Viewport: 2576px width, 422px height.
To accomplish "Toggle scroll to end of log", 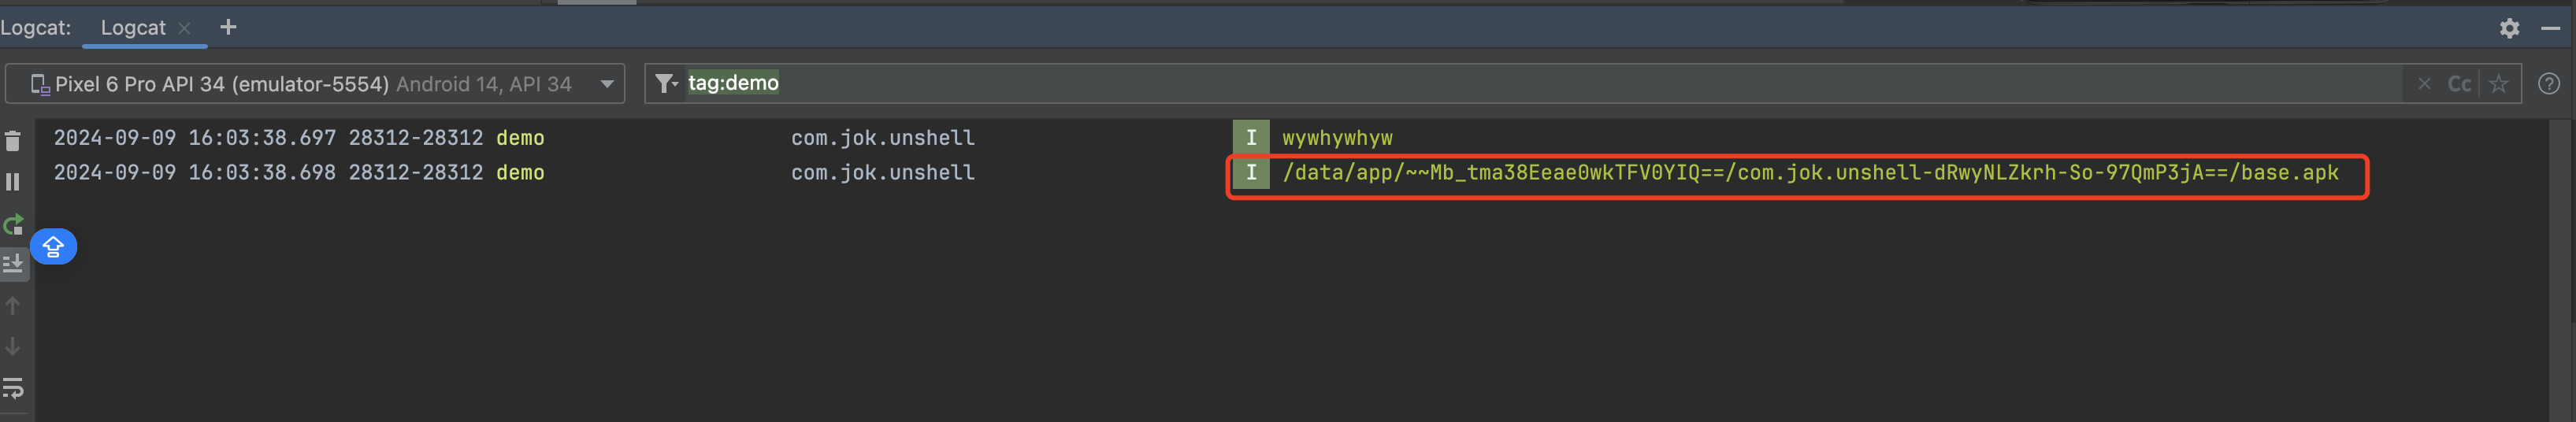I will tap(13, 264).
